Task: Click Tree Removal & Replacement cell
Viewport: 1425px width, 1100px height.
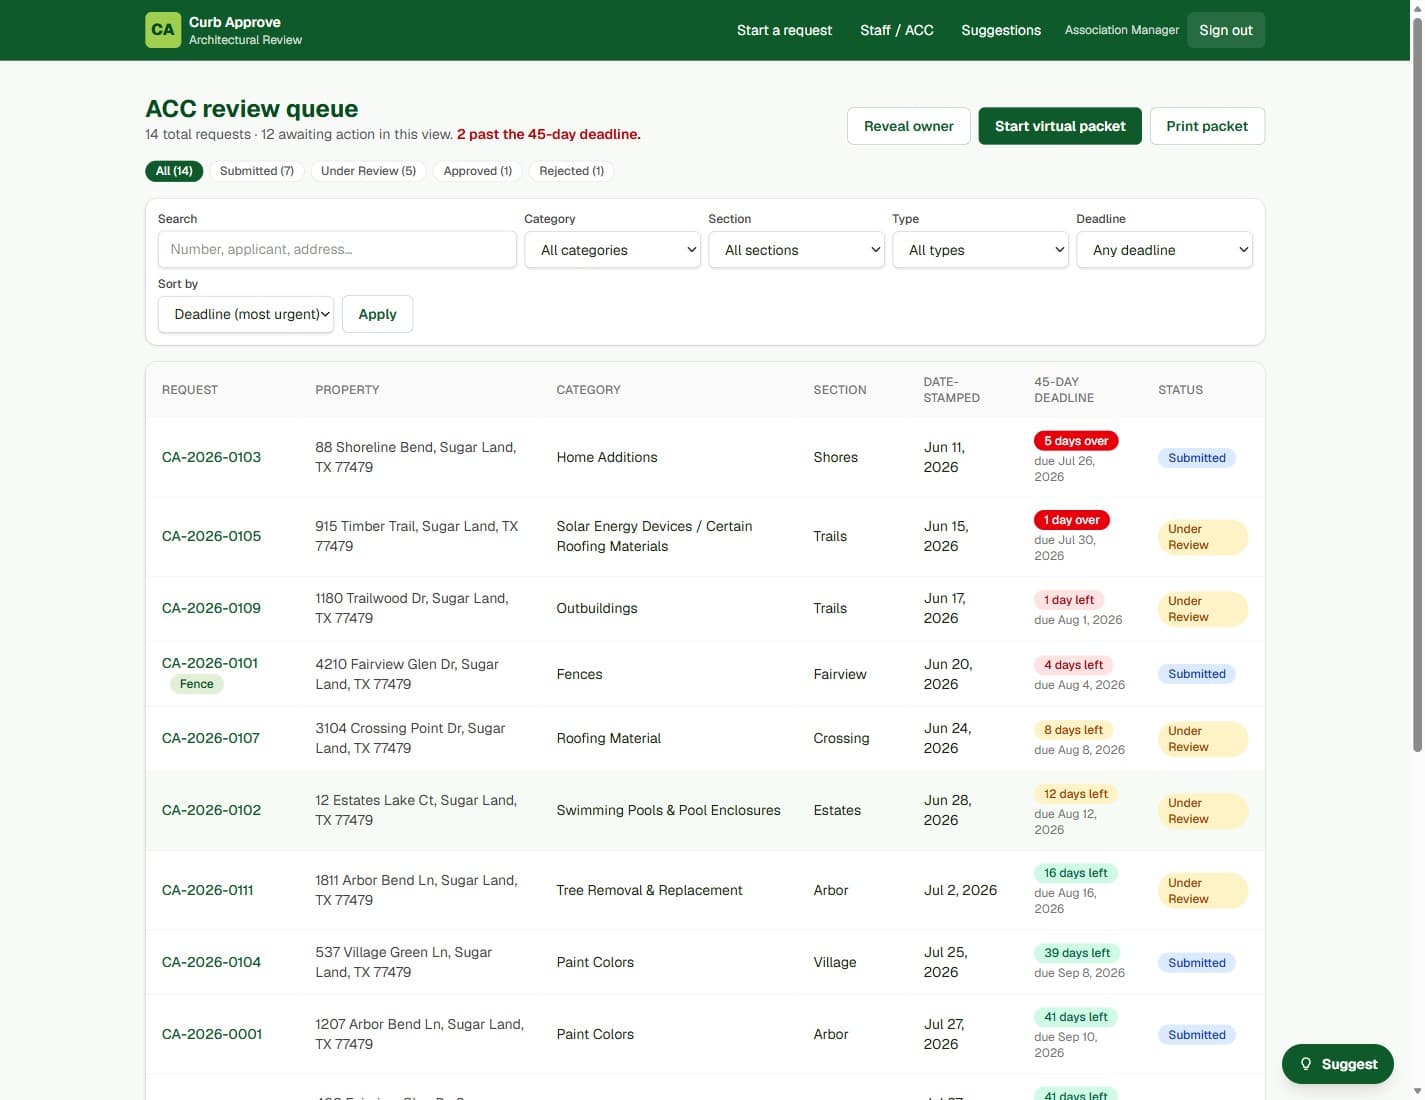Action: point(649,890)
